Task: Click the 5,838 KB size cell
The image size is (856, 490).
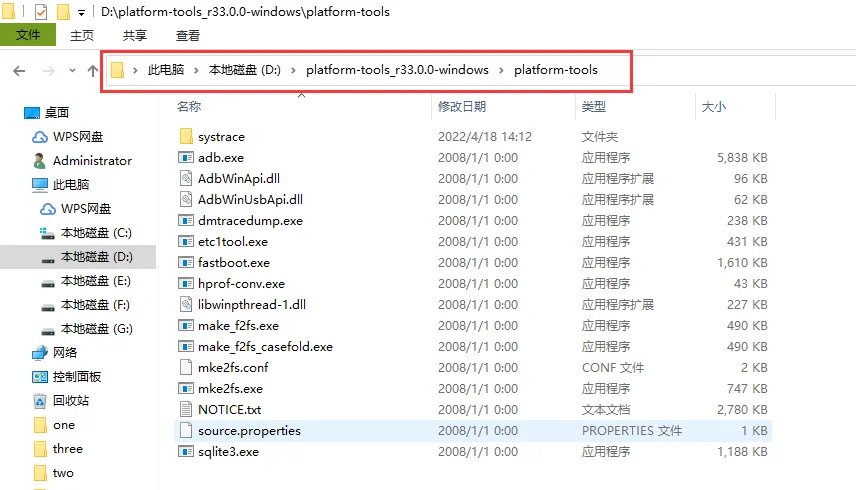Action: (x=742, y=158)
